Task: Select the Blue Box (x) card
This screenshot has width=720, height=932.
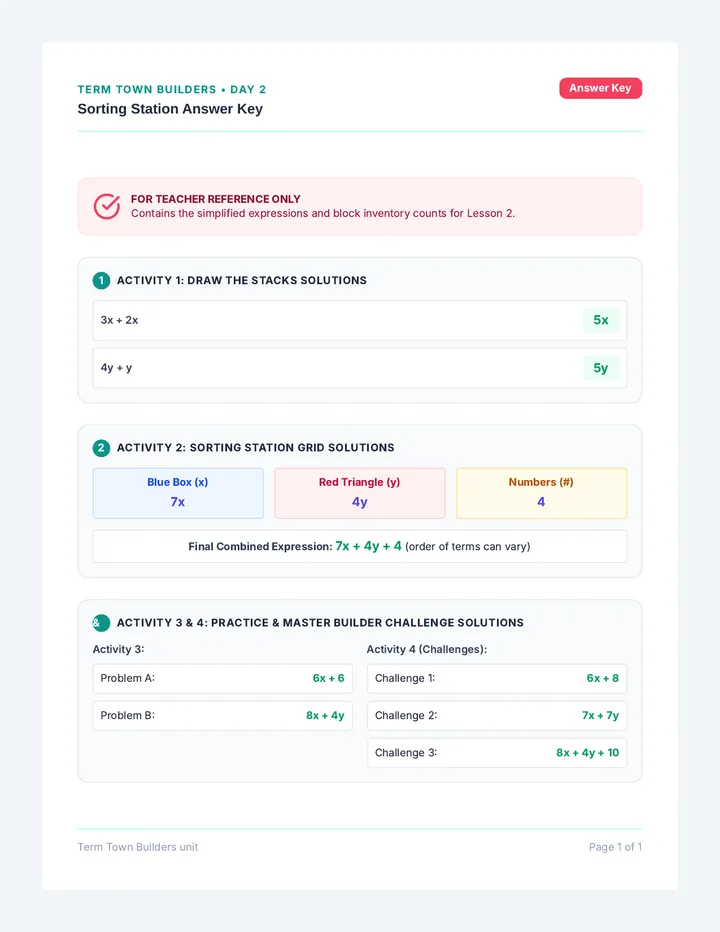Action: point(178,493)
